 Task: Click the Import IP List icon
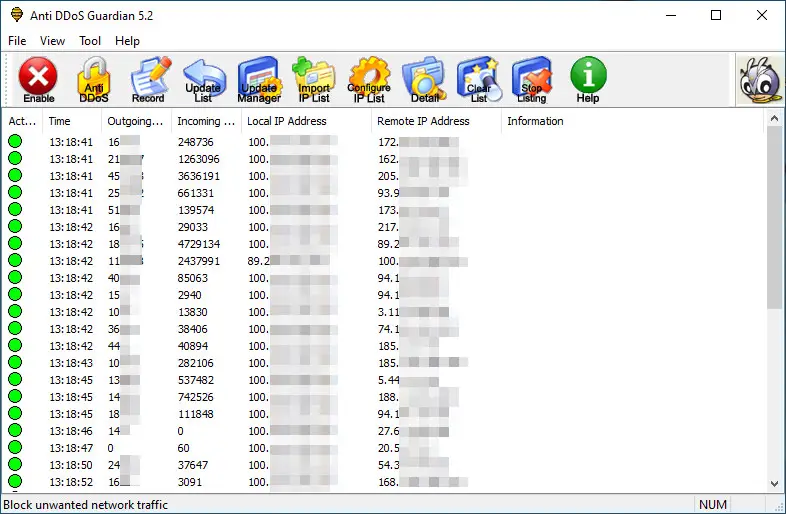314,80
